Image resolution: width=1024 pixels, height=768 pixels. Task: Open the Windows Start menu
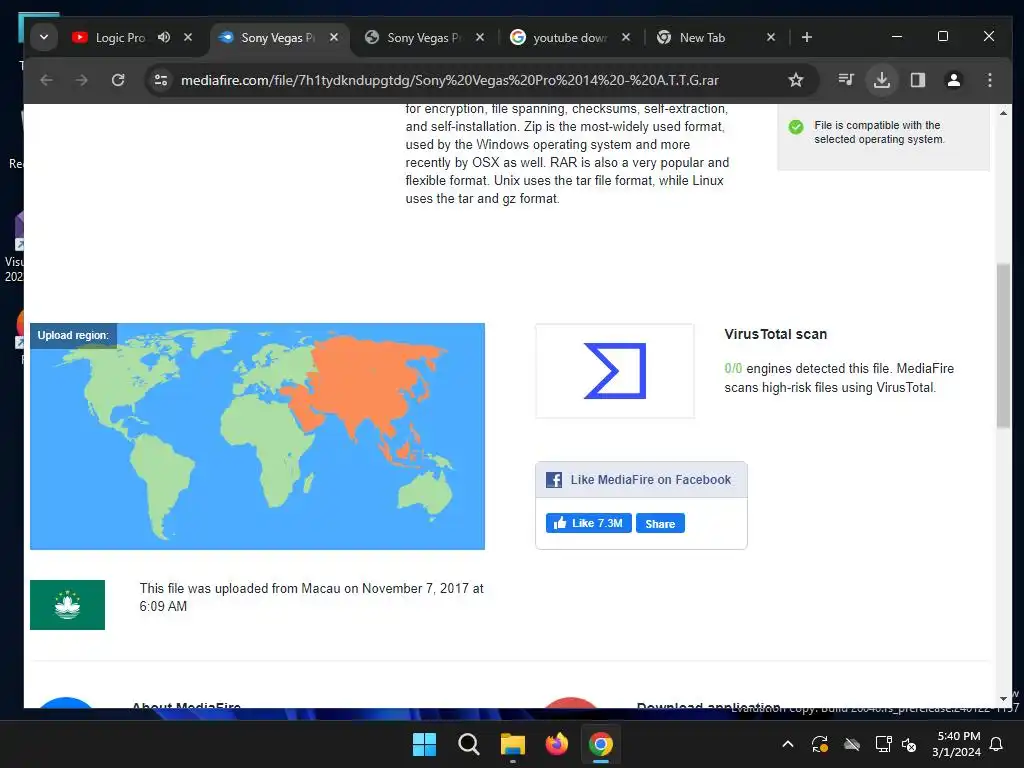click(x=424, y=744)
